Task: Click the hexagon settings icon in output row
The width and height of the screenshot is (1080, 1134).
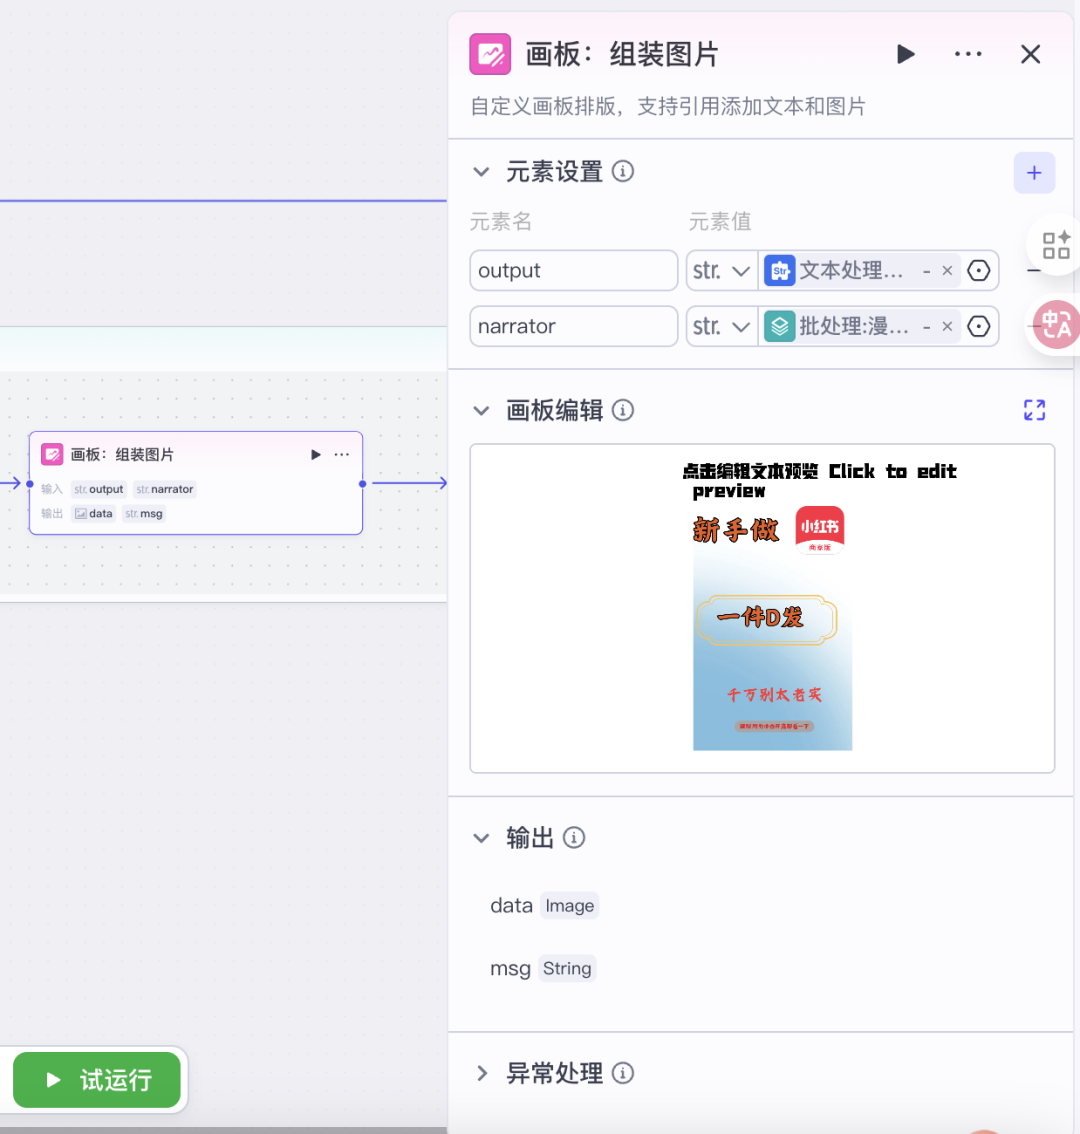Action: pos(979,271)
